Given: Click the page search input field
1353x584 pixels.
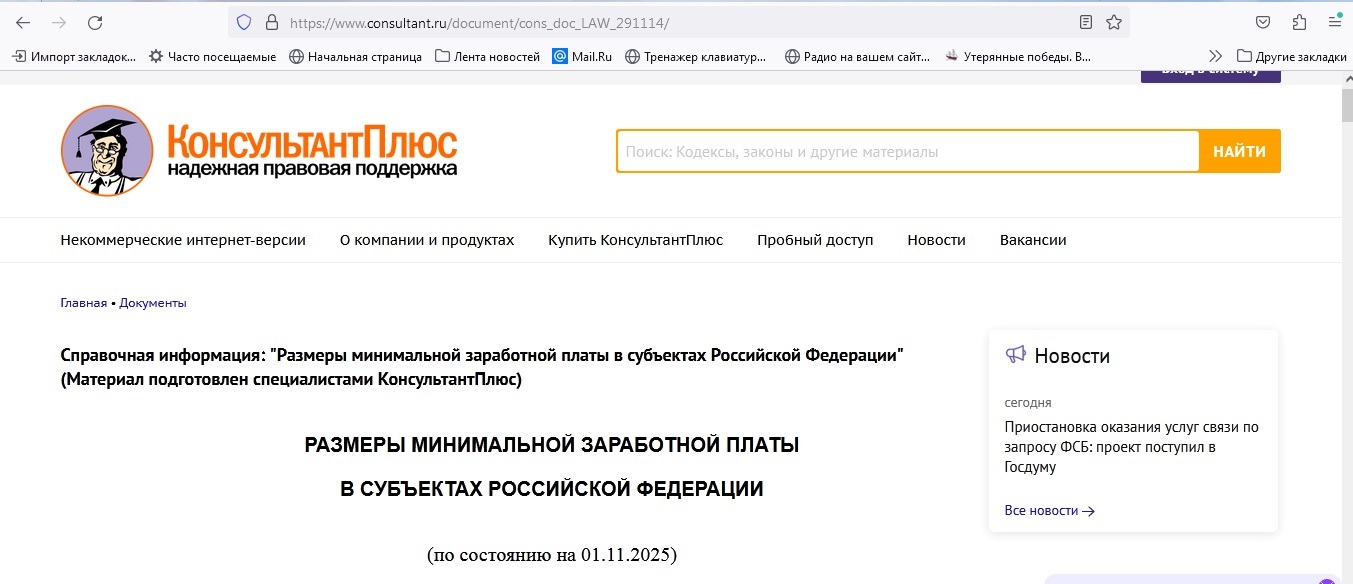Looking at the screenshot, I should (x=907, y=152).
